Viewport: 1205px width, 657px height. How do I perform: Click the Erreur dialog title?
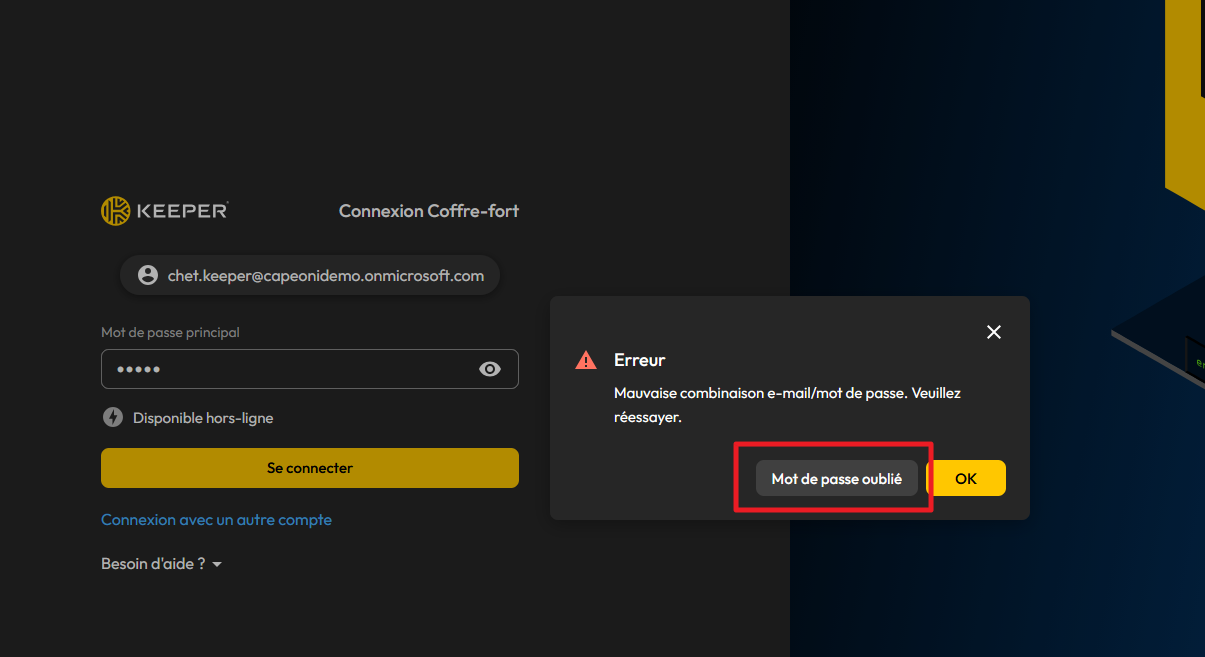click(640, 360)
